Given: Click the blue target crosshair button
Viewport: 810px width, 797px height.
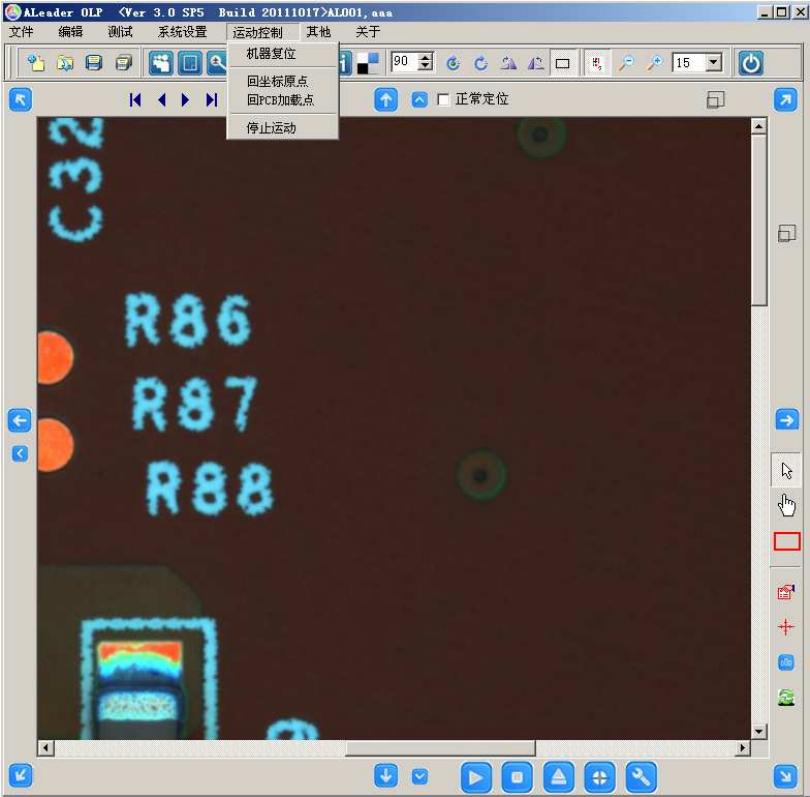Looking at the screenshot, I should pyautogui.click(x=599, y=776).
